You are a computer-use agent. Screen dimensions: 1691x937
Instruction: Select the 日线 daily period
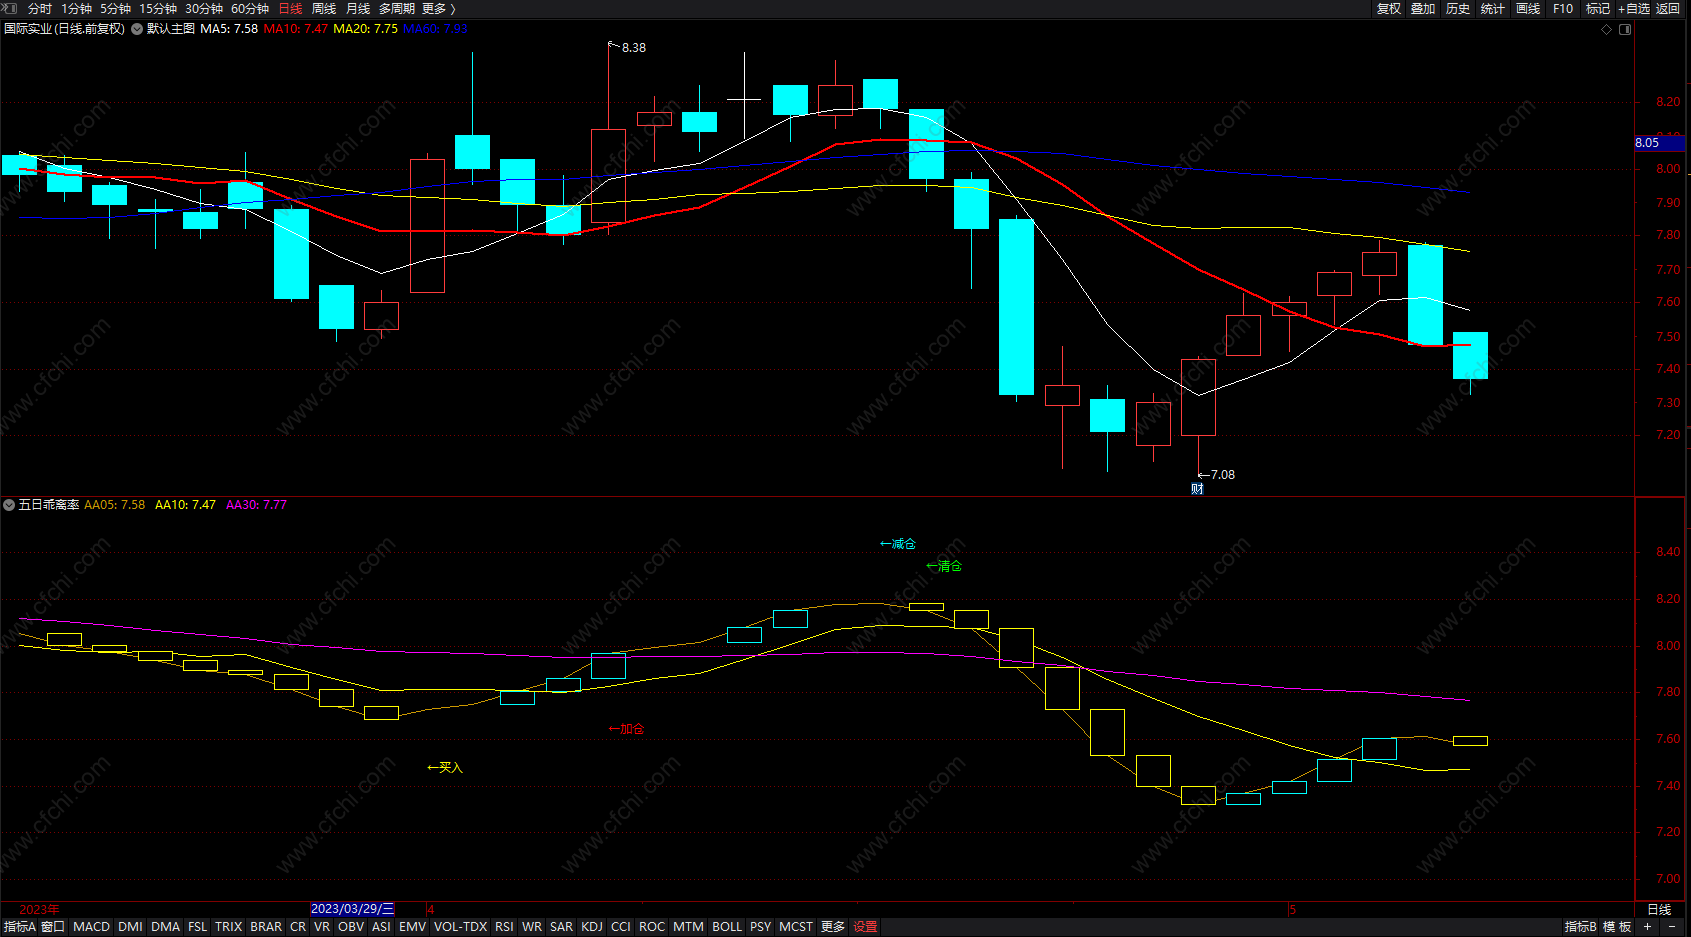click(290, 8)
